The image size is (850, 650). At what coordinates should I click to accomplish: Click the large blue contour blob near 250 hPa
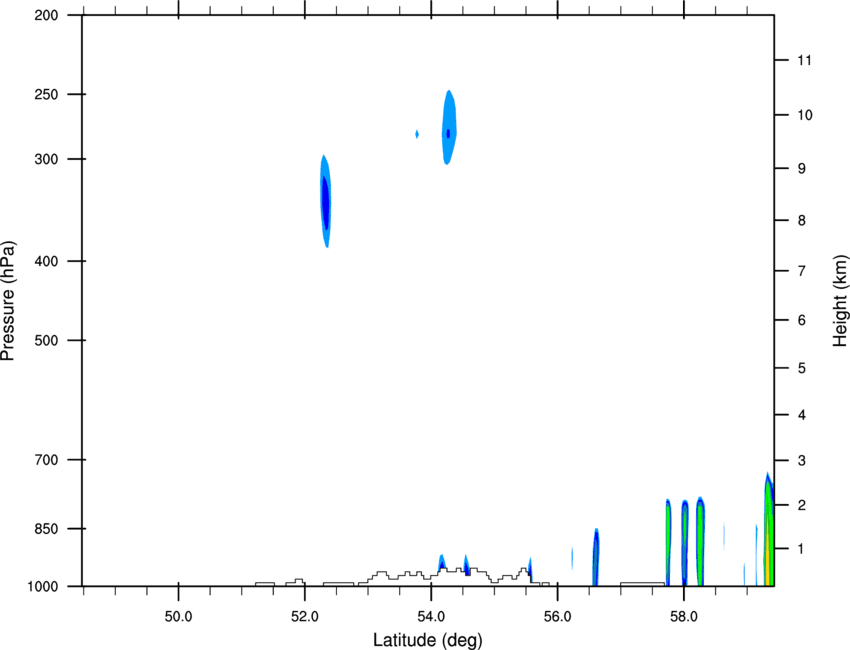coord(449,127)
